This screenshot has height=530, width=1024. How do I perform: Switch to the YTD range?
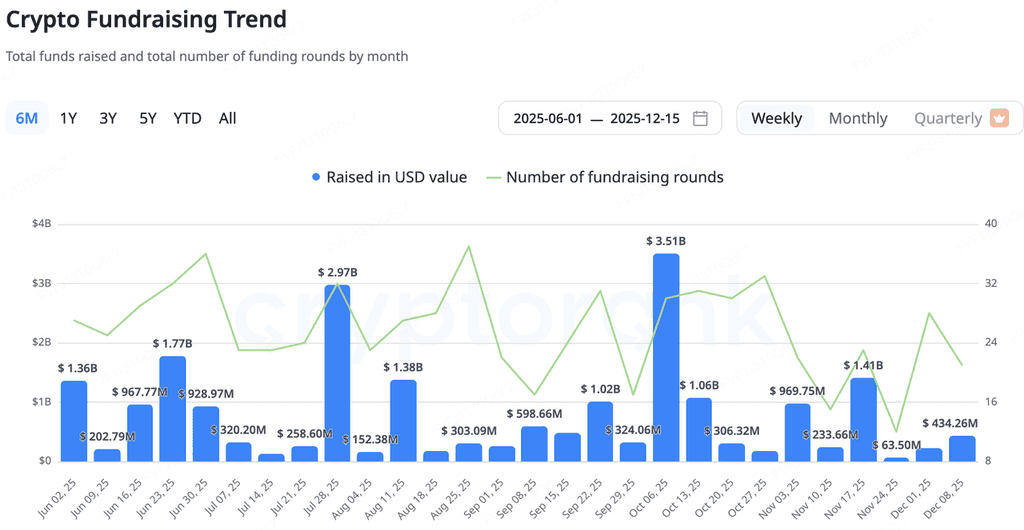point(187,118)
